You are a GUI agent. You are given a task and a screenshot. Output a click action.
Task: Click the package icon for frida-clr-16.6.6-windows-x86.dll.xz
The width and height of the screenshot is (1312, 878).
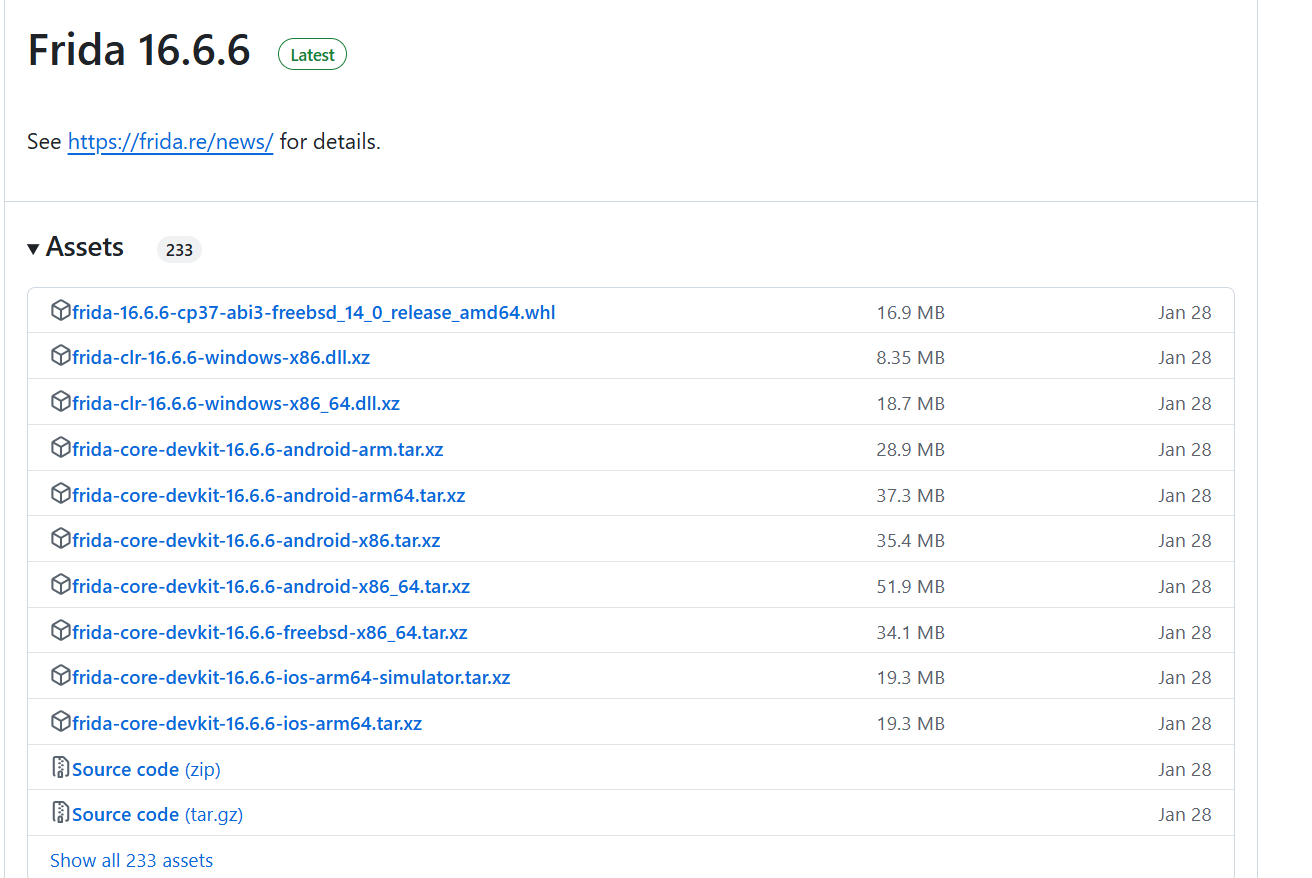[61, 356]
